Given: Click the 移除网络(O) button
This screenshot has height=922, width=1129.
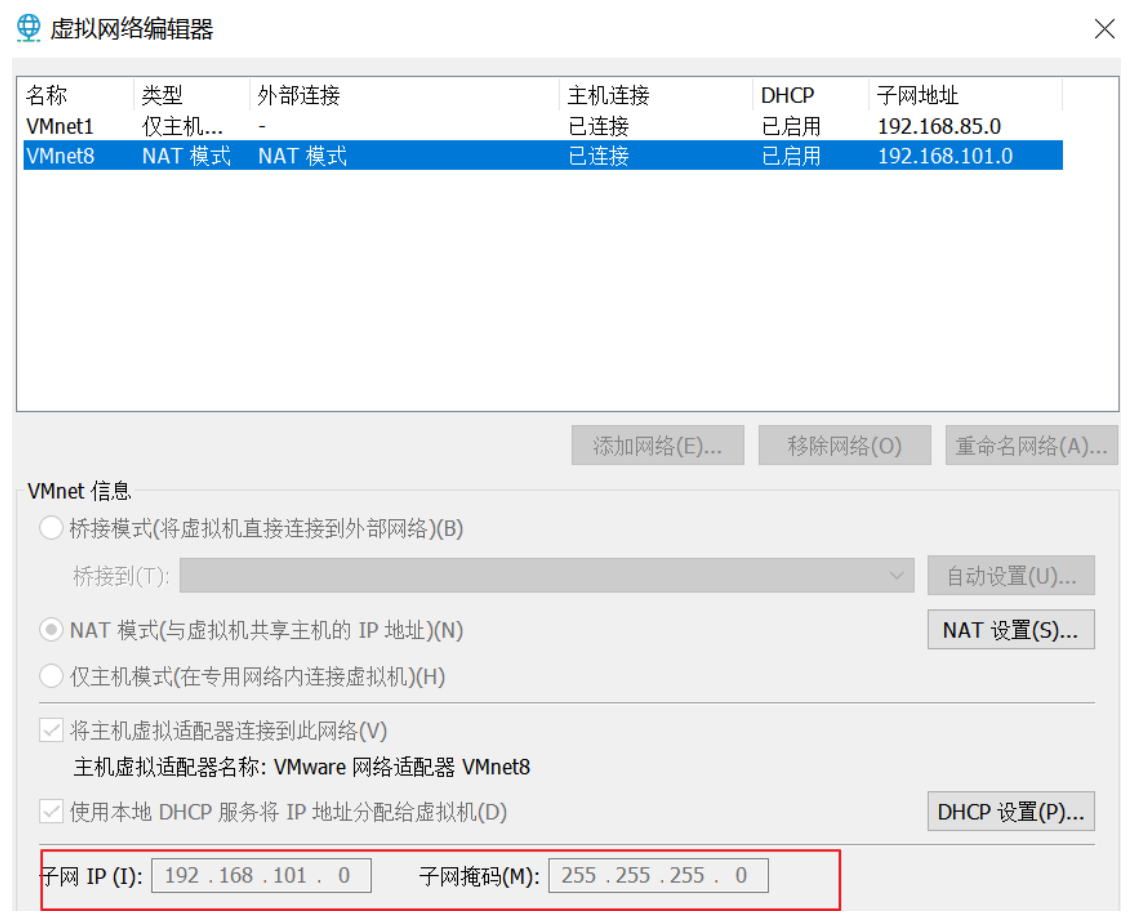Looking at the screenshot, I should click(845, 446).
